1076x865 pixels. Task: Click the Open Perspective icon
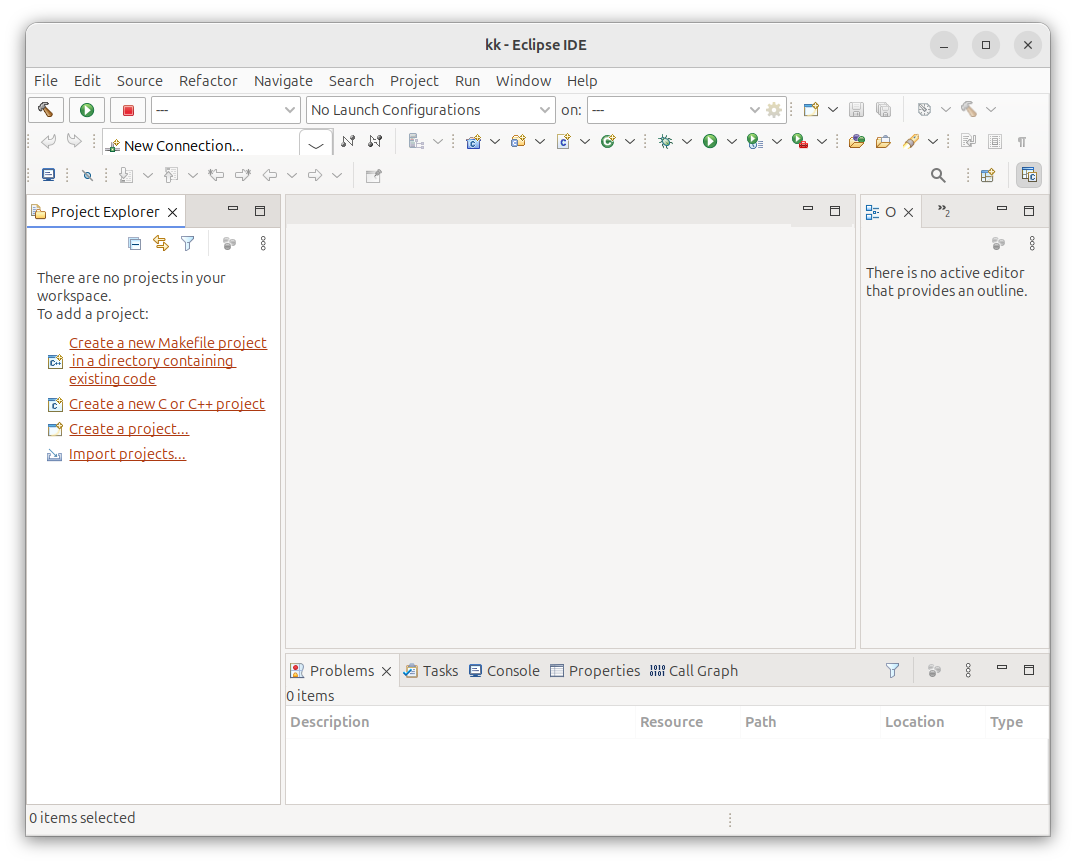pyautogui.click(x=988, y=176)
